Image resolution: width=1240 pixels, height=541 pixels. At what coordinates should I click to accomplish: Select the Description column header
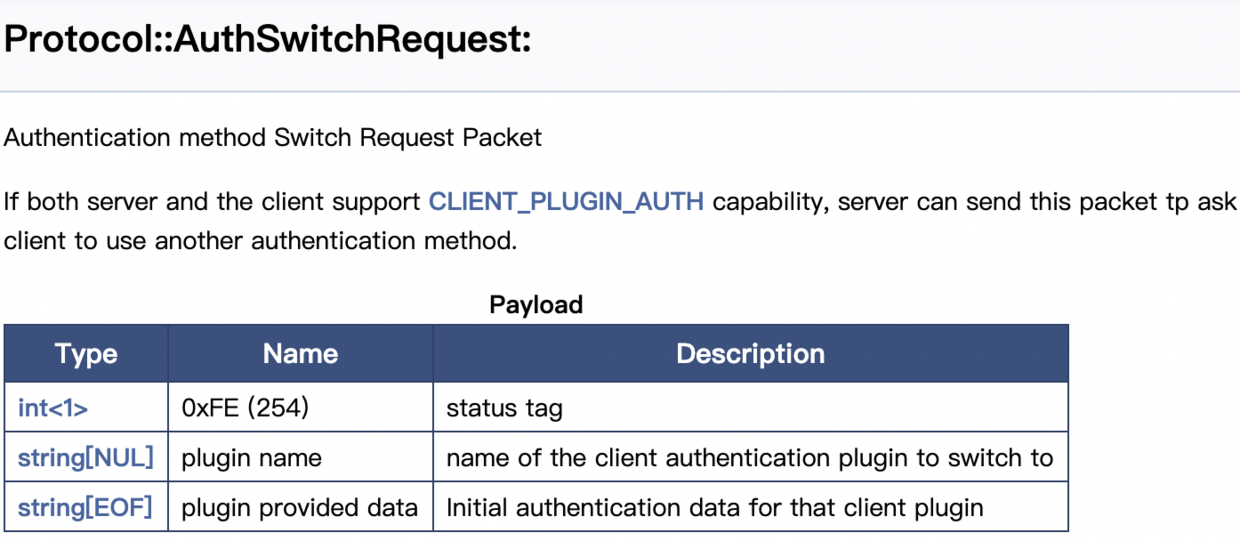point(750,354)
